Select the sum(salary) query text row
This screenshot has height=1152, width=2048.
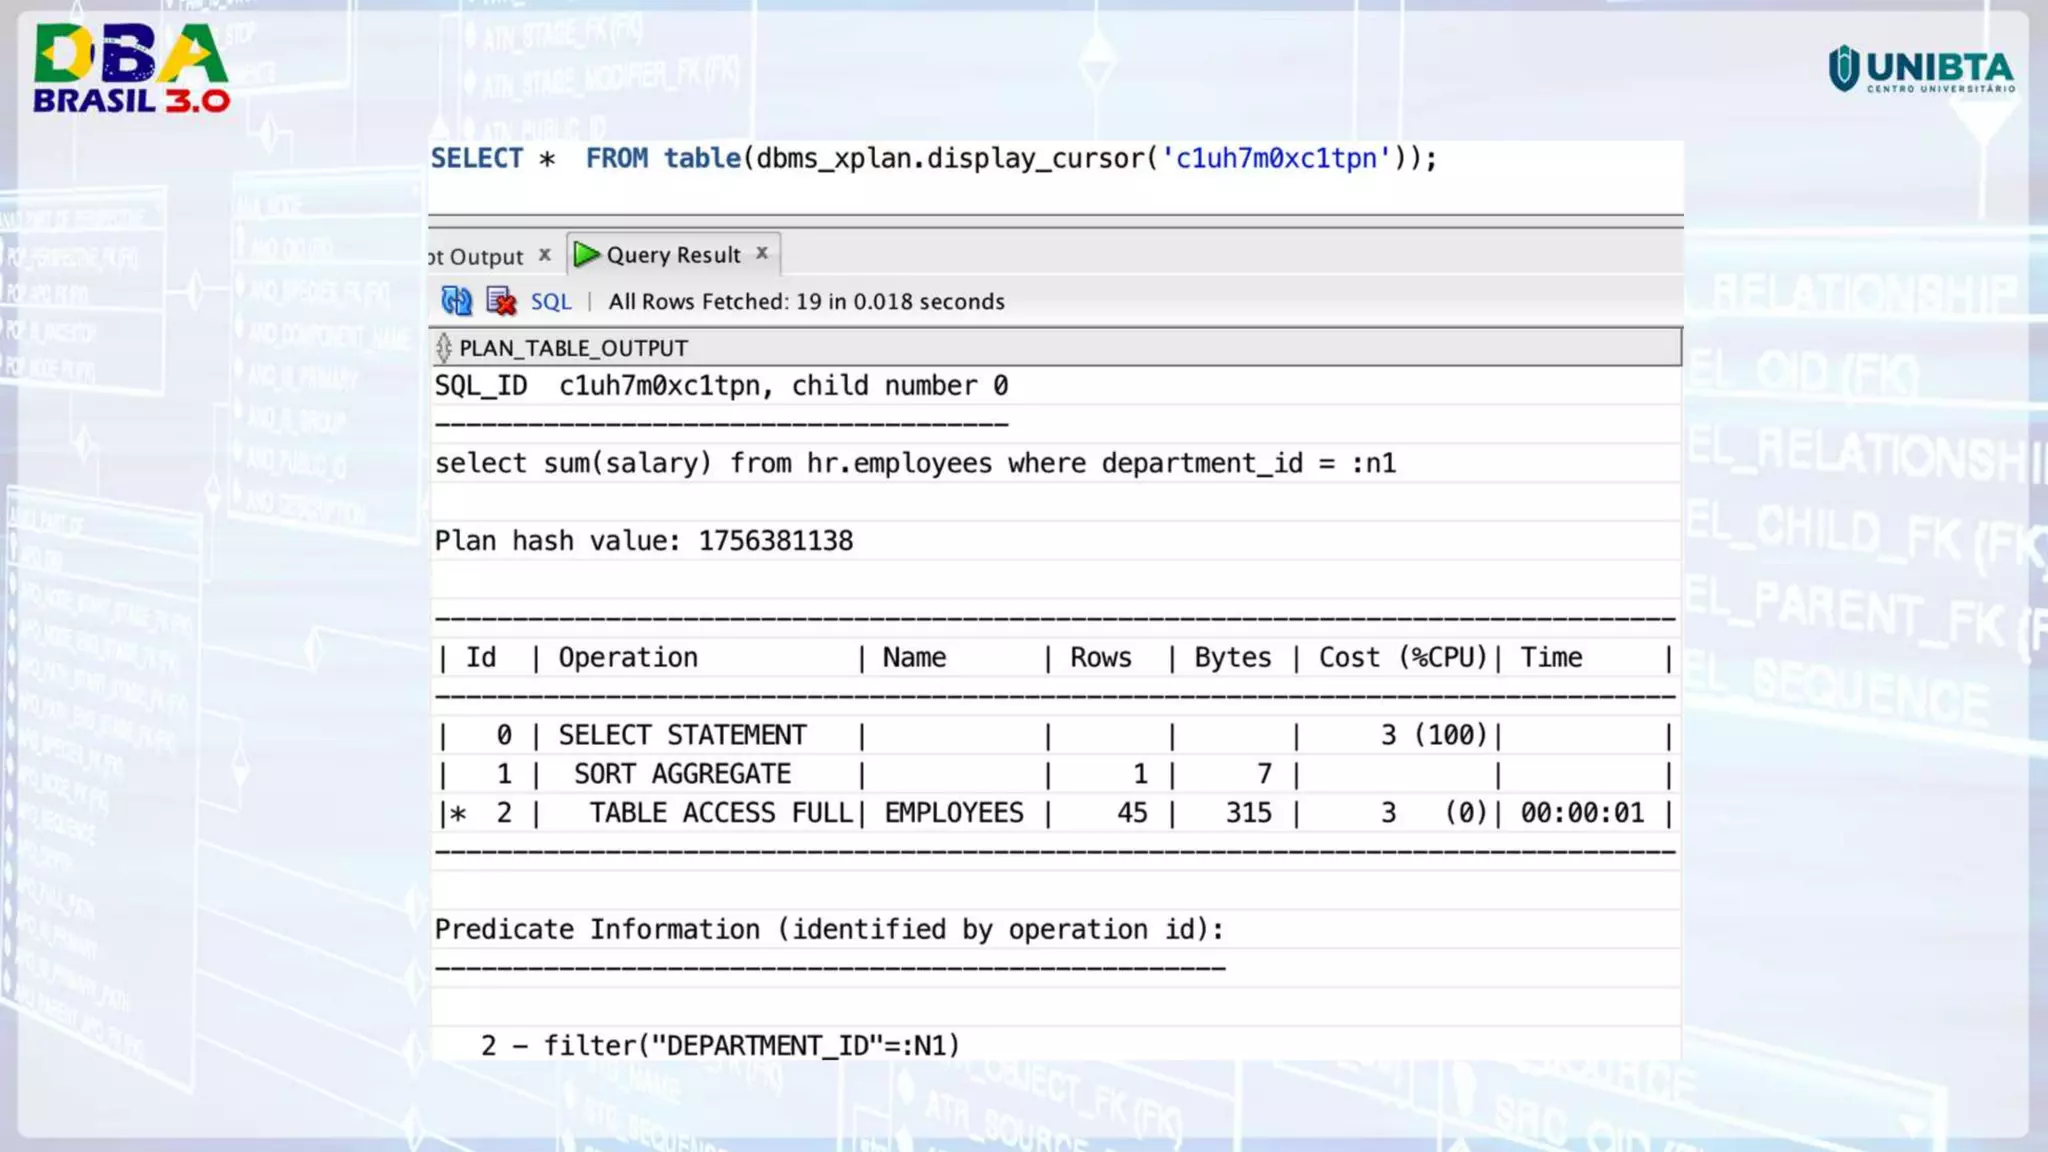(914, 464)
